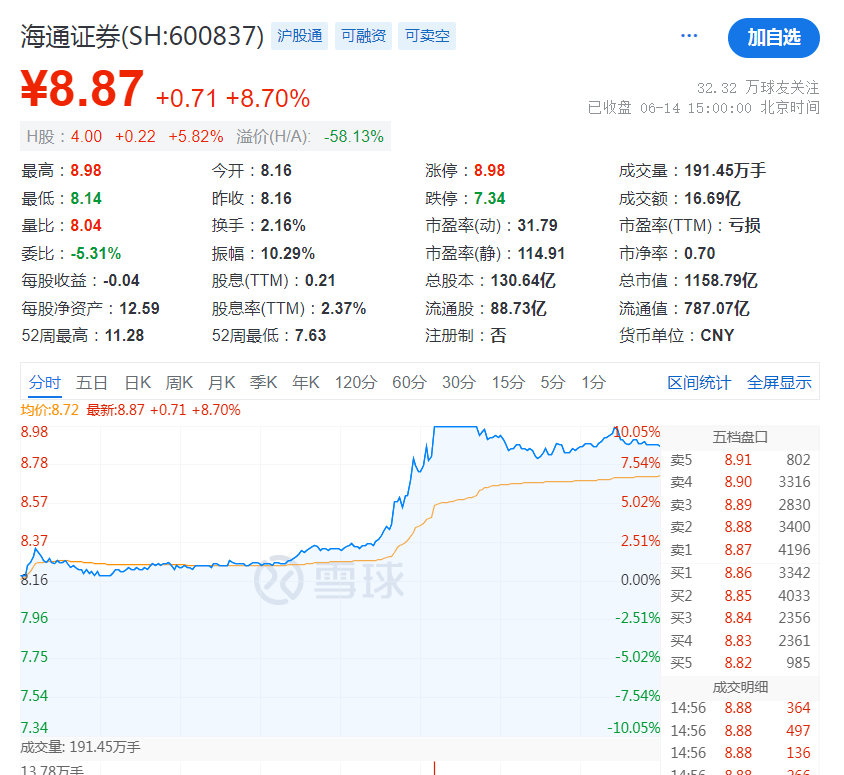Click the 加自选 button
This screenshot has height=775, width=844.
click(773, 38)
